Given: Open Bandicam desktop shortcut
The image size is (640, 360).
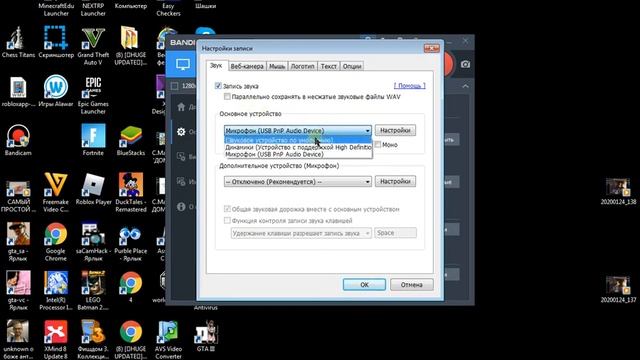Looking at the screenshot, I should (18, 140).
